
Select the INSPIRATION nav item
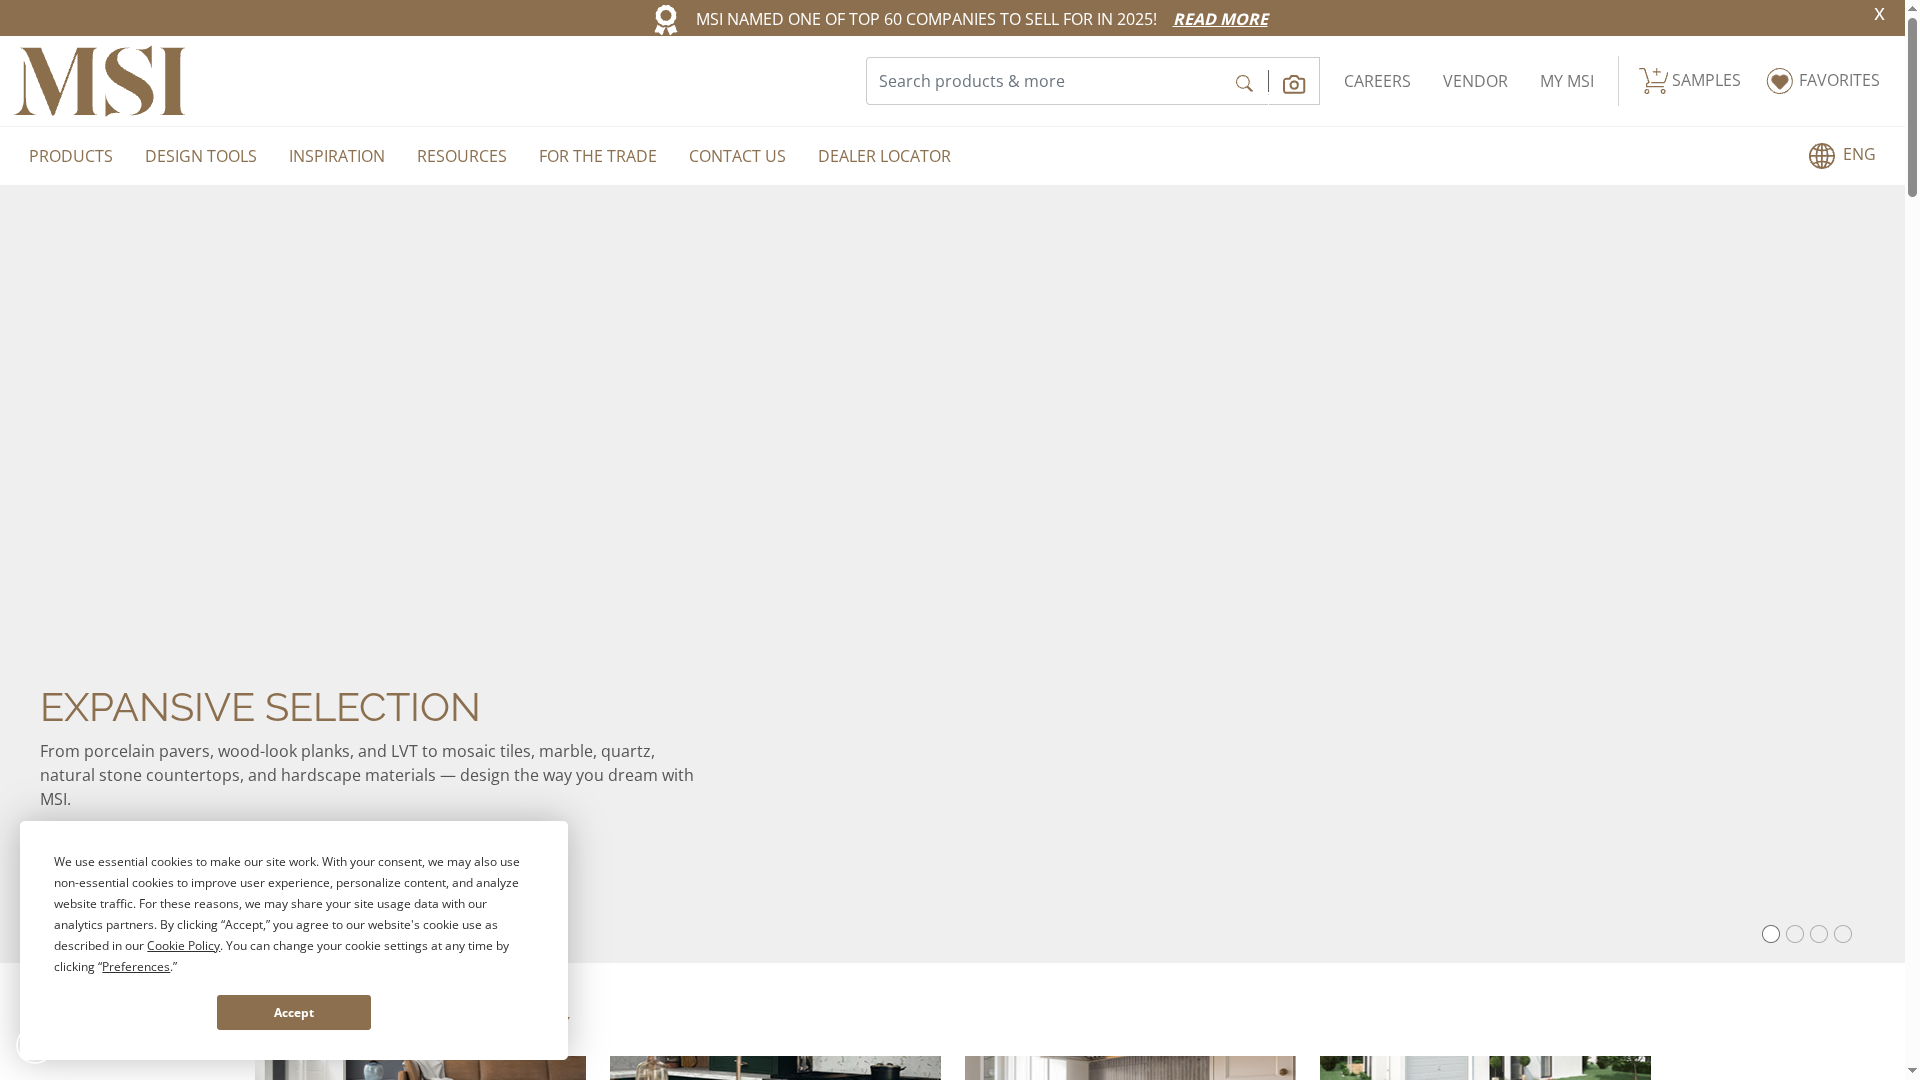tap(336, 155)
